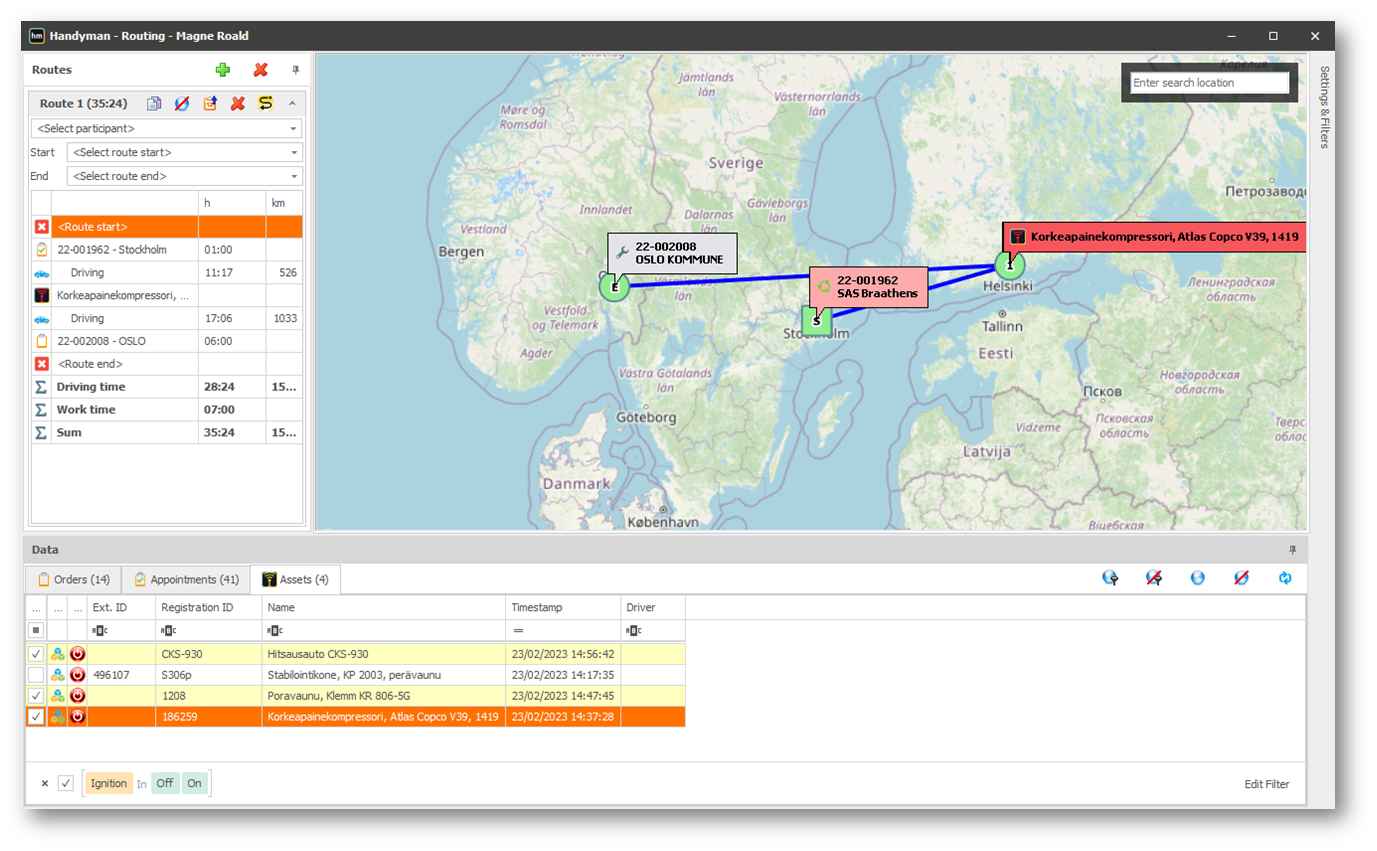Screen dimensions: 1377x851
Task: Click the crossed-out globe in Data toolbar
Action: [x=1241, y=578]
